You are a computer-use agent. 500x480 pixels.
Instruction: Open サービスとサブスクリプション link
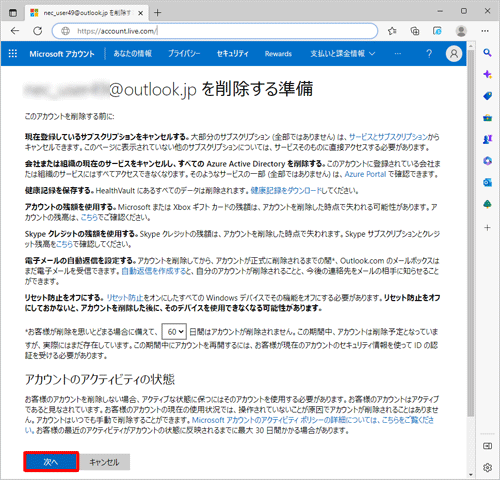[x=388, y=137]
